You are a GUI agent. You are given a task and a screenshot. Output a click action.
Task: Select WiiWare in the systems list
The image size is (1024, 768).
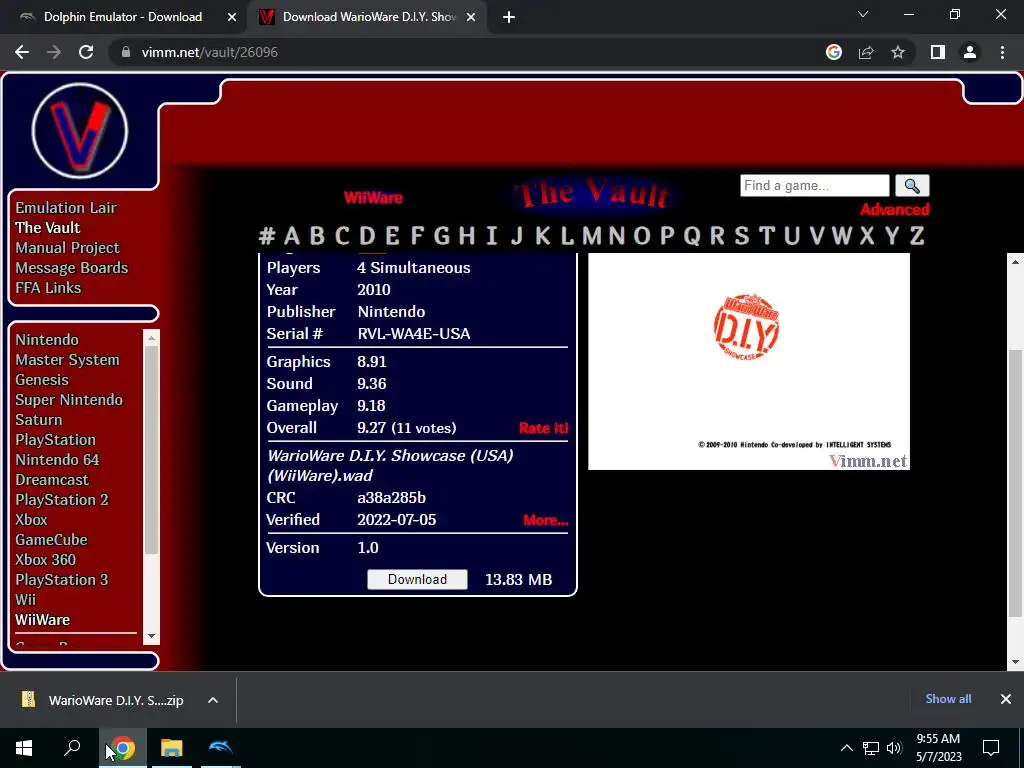pos(42,620)
